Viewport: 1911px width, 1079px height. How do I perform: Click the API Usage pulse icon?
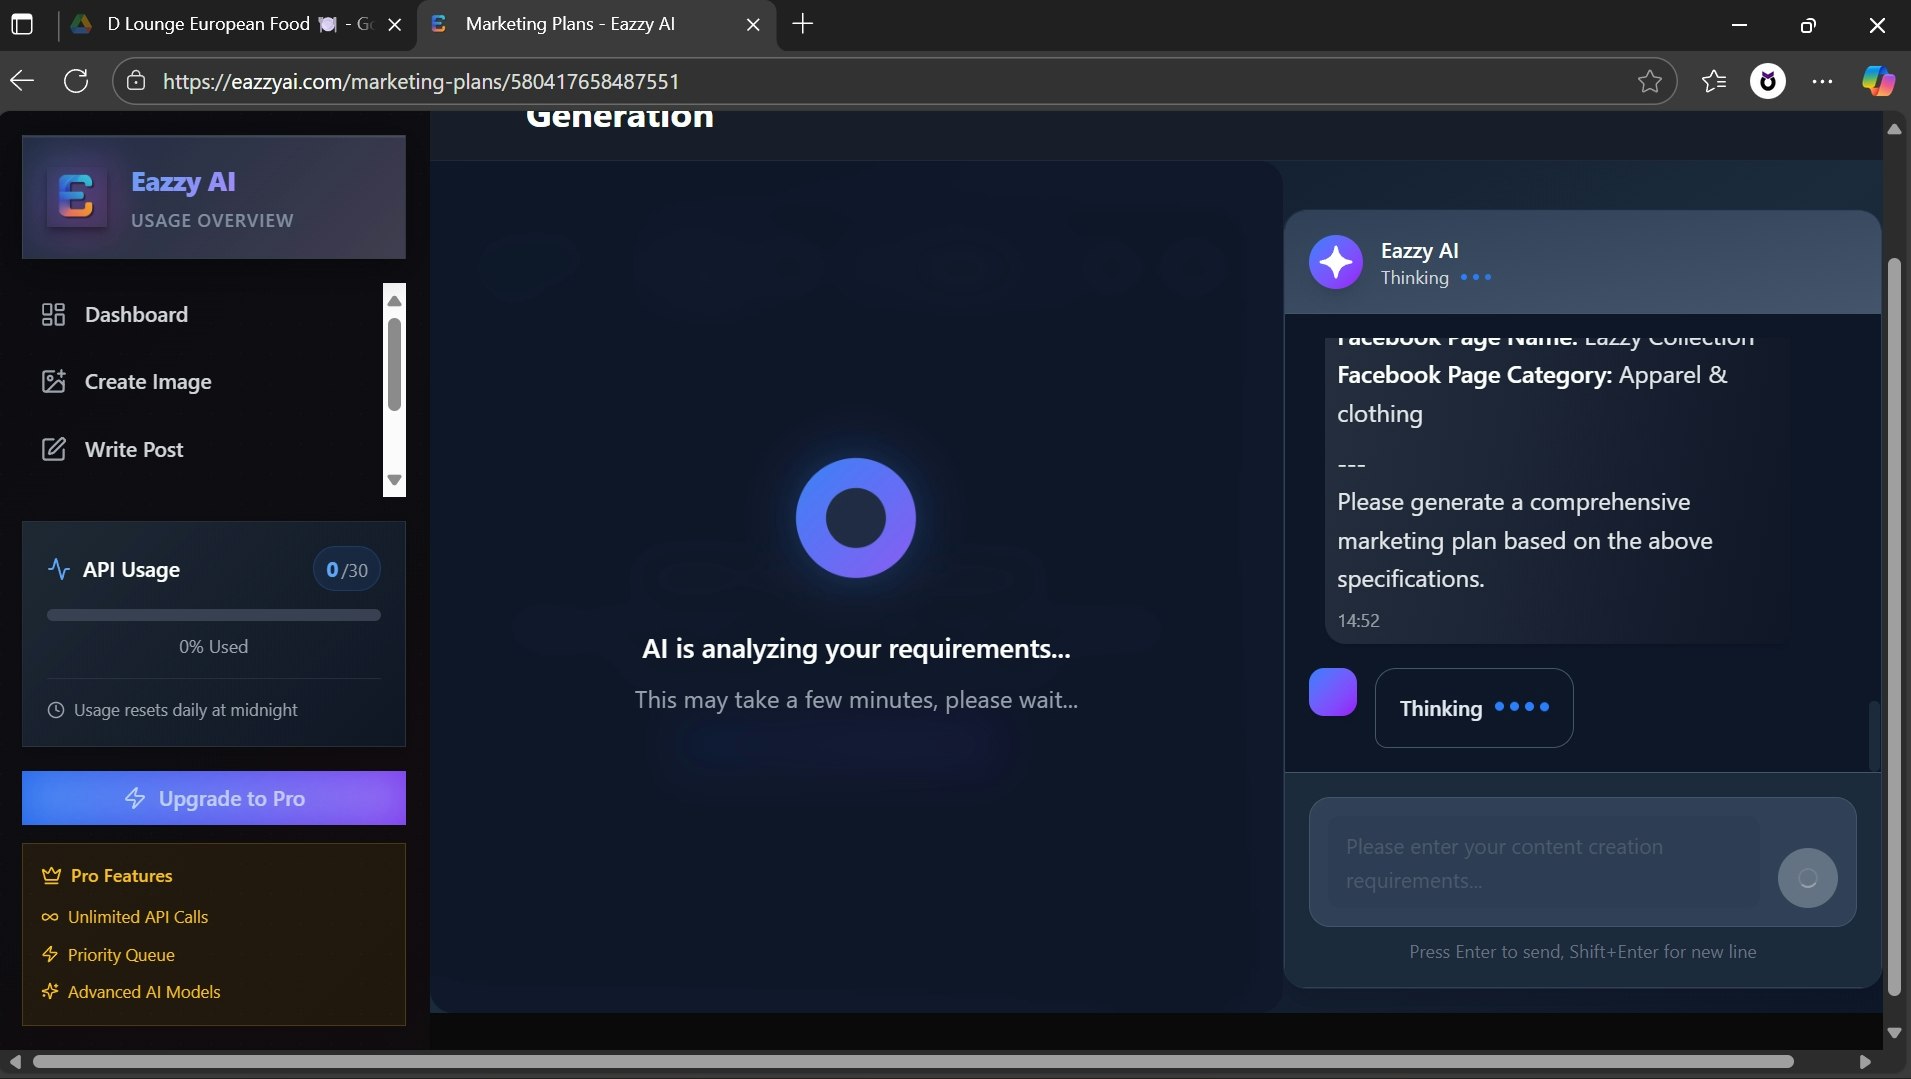tap(59, 569)
